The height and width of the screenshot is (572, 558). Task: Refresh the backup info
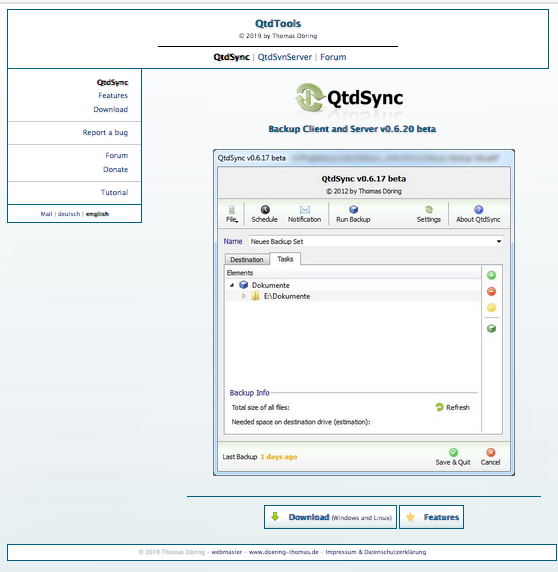452,407
